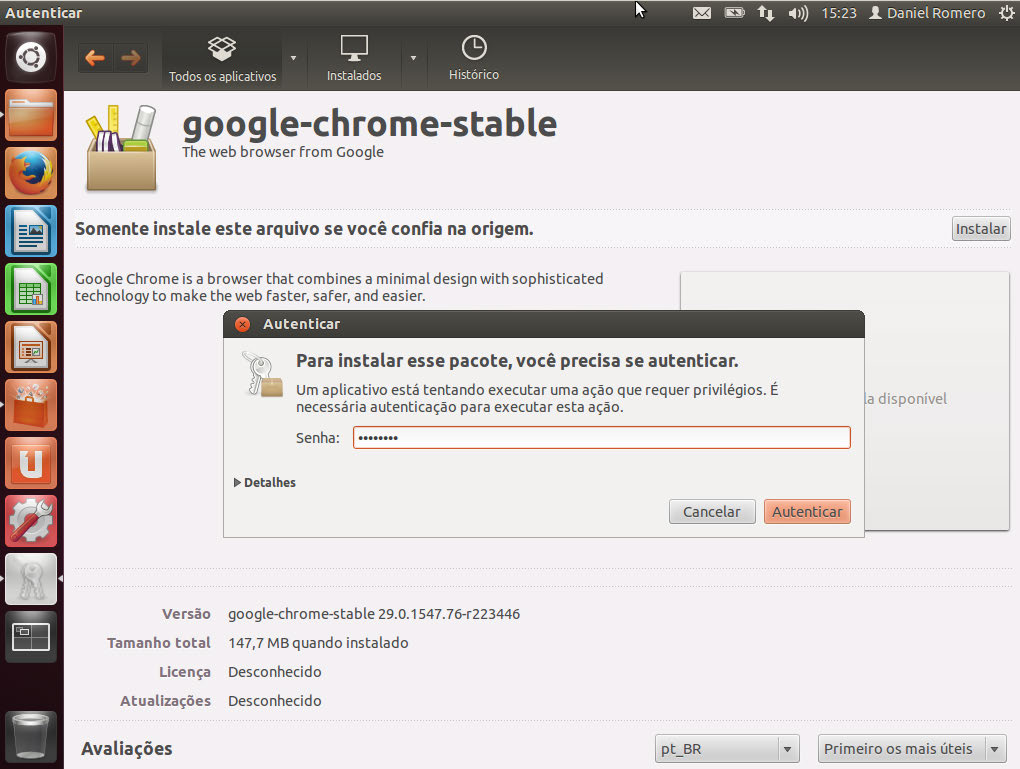Open the mail indicator in the top panel
1020x769 pixels.
(x=701, y=13)
